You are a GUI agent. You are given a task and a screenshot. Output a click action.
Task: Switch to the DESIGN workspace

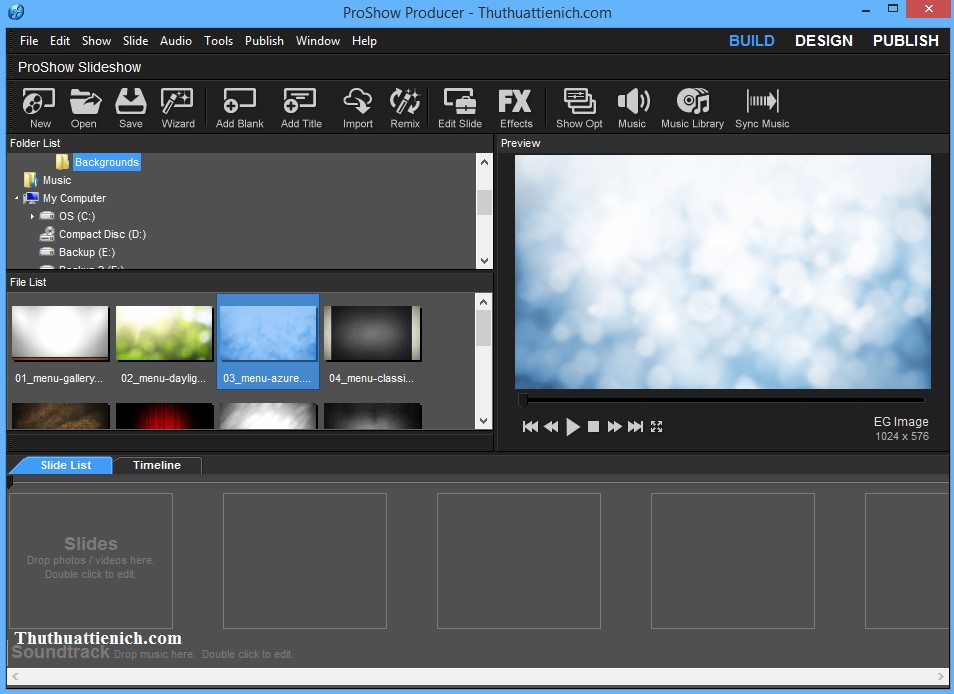tap(823, 41)
